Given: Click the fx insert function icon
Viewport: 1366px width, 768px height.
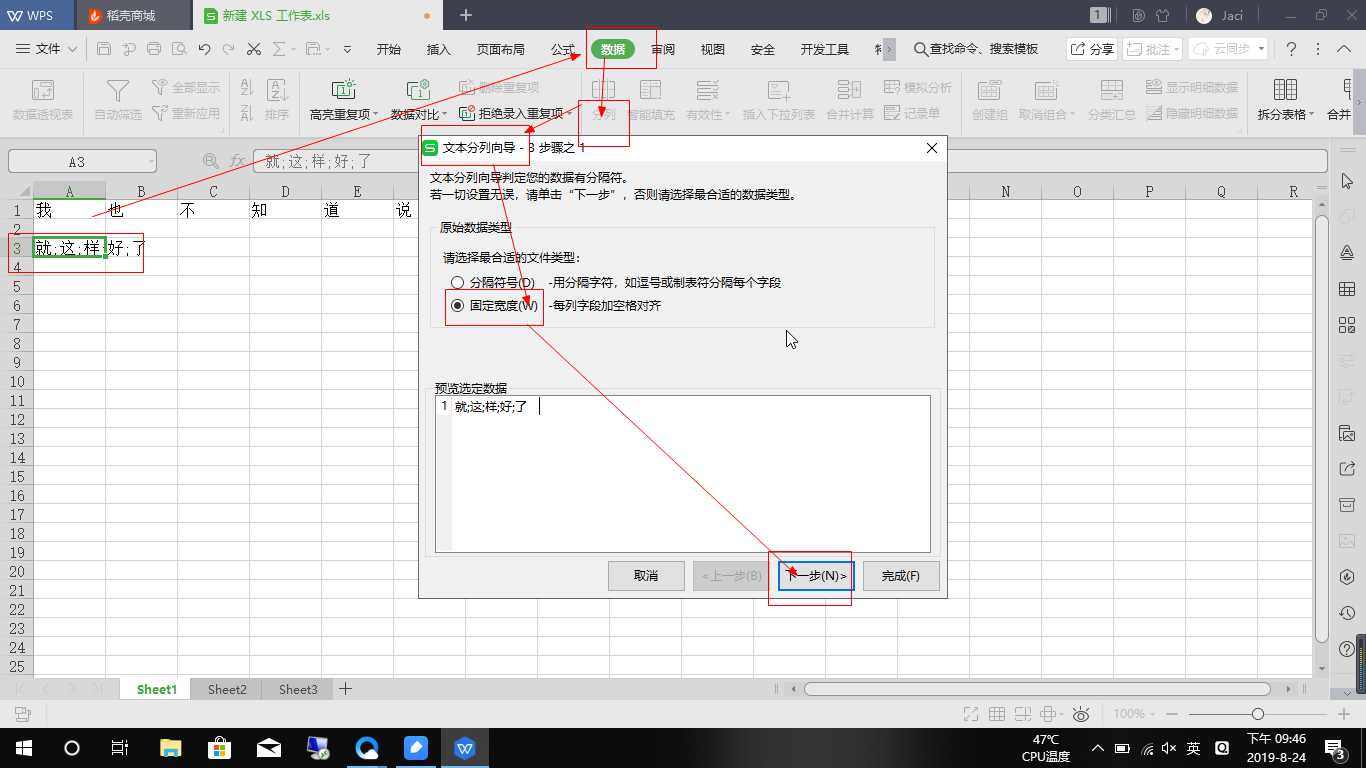Looking at the screenshot, I should point(237,161).
